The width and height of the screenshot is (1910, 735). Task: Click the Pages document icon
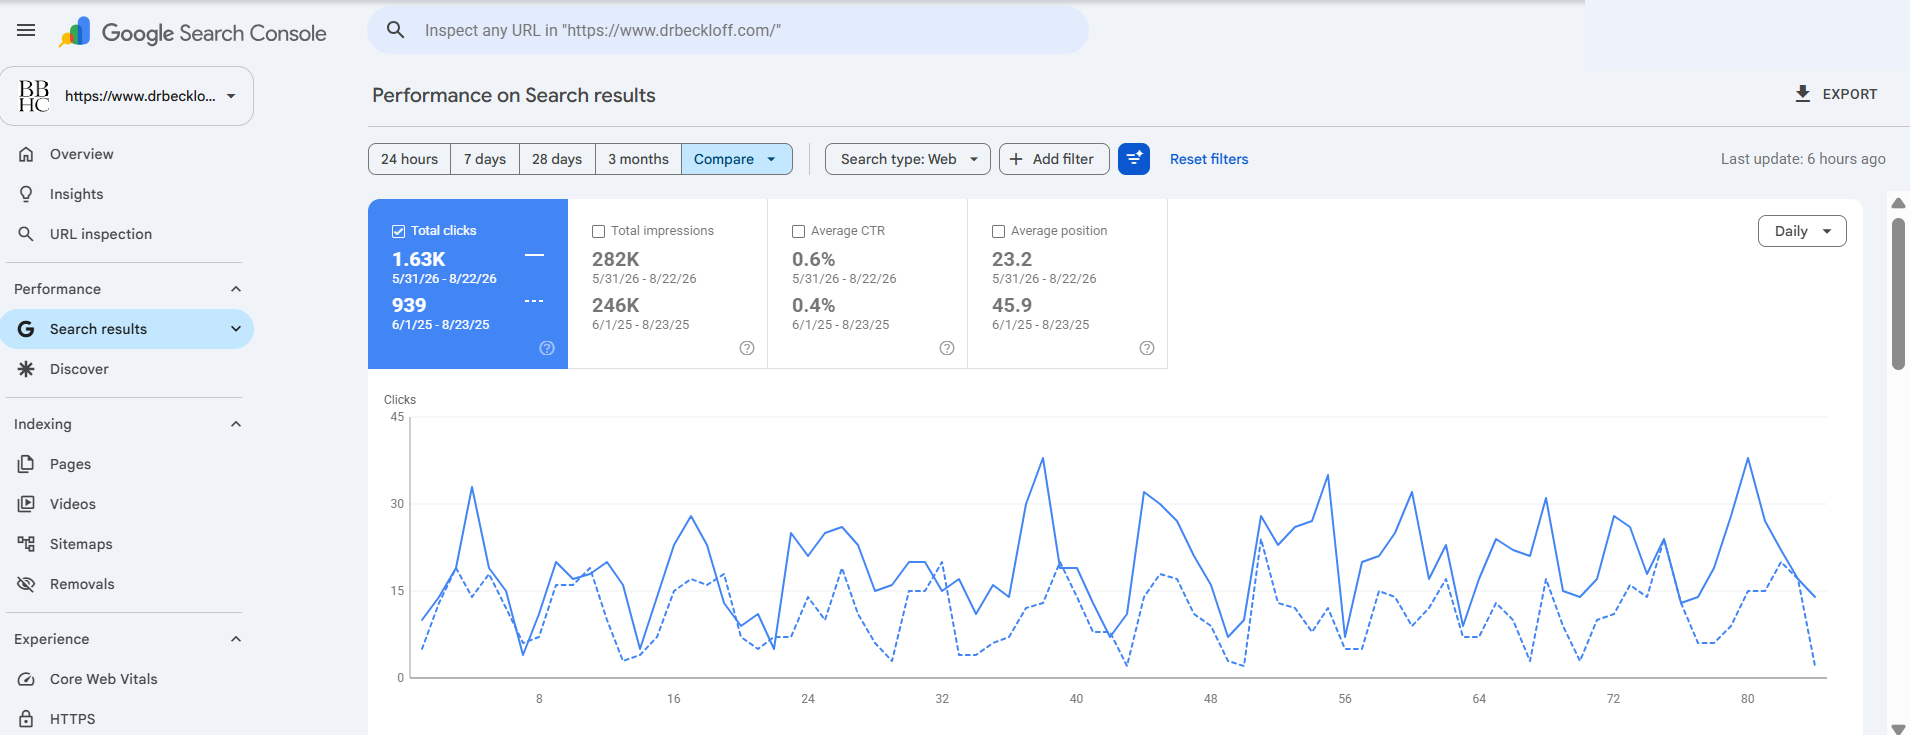pyautogui.click(x=26, y=464)
